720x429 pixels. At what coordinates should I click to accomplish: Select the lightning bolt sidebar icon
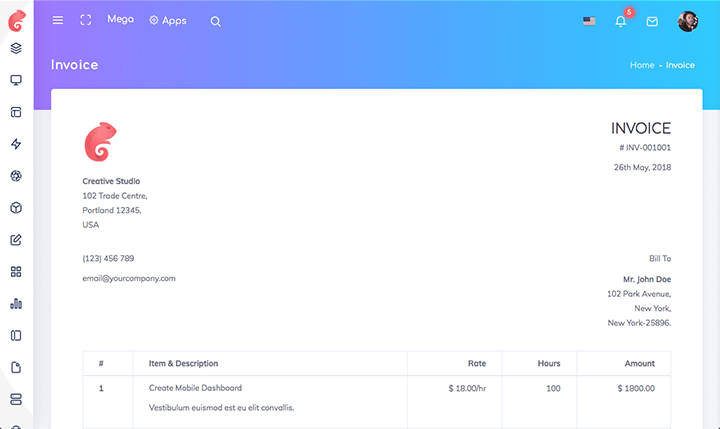(16, 144)
